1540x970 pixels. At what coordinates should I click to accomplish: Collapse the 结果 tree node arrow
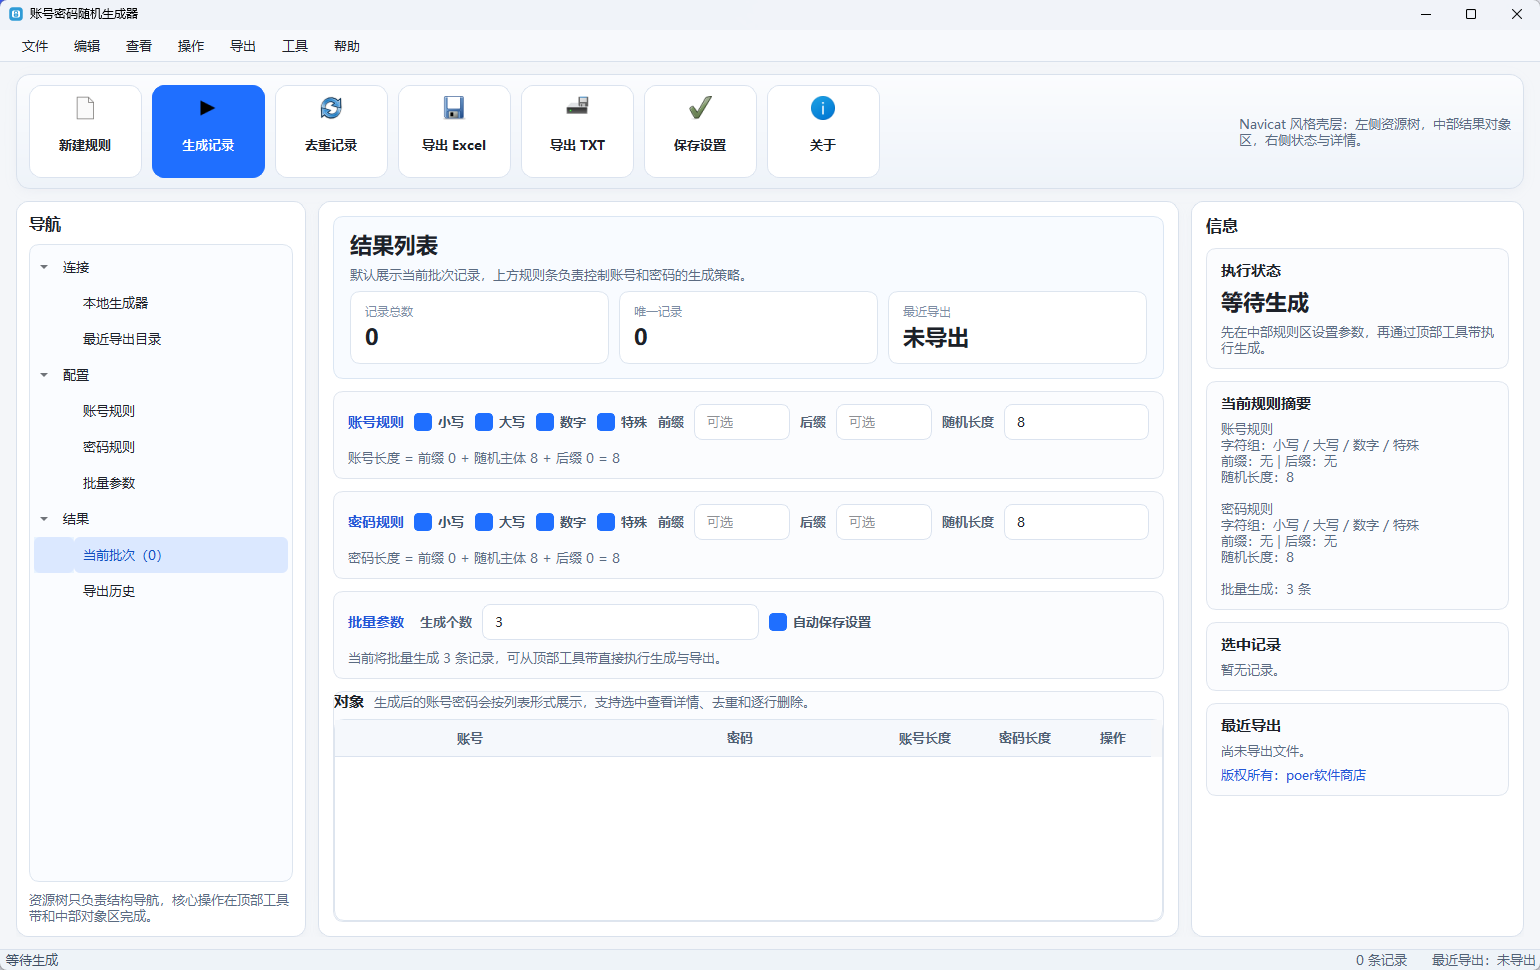pyautogui.click(x=44, y=519)
